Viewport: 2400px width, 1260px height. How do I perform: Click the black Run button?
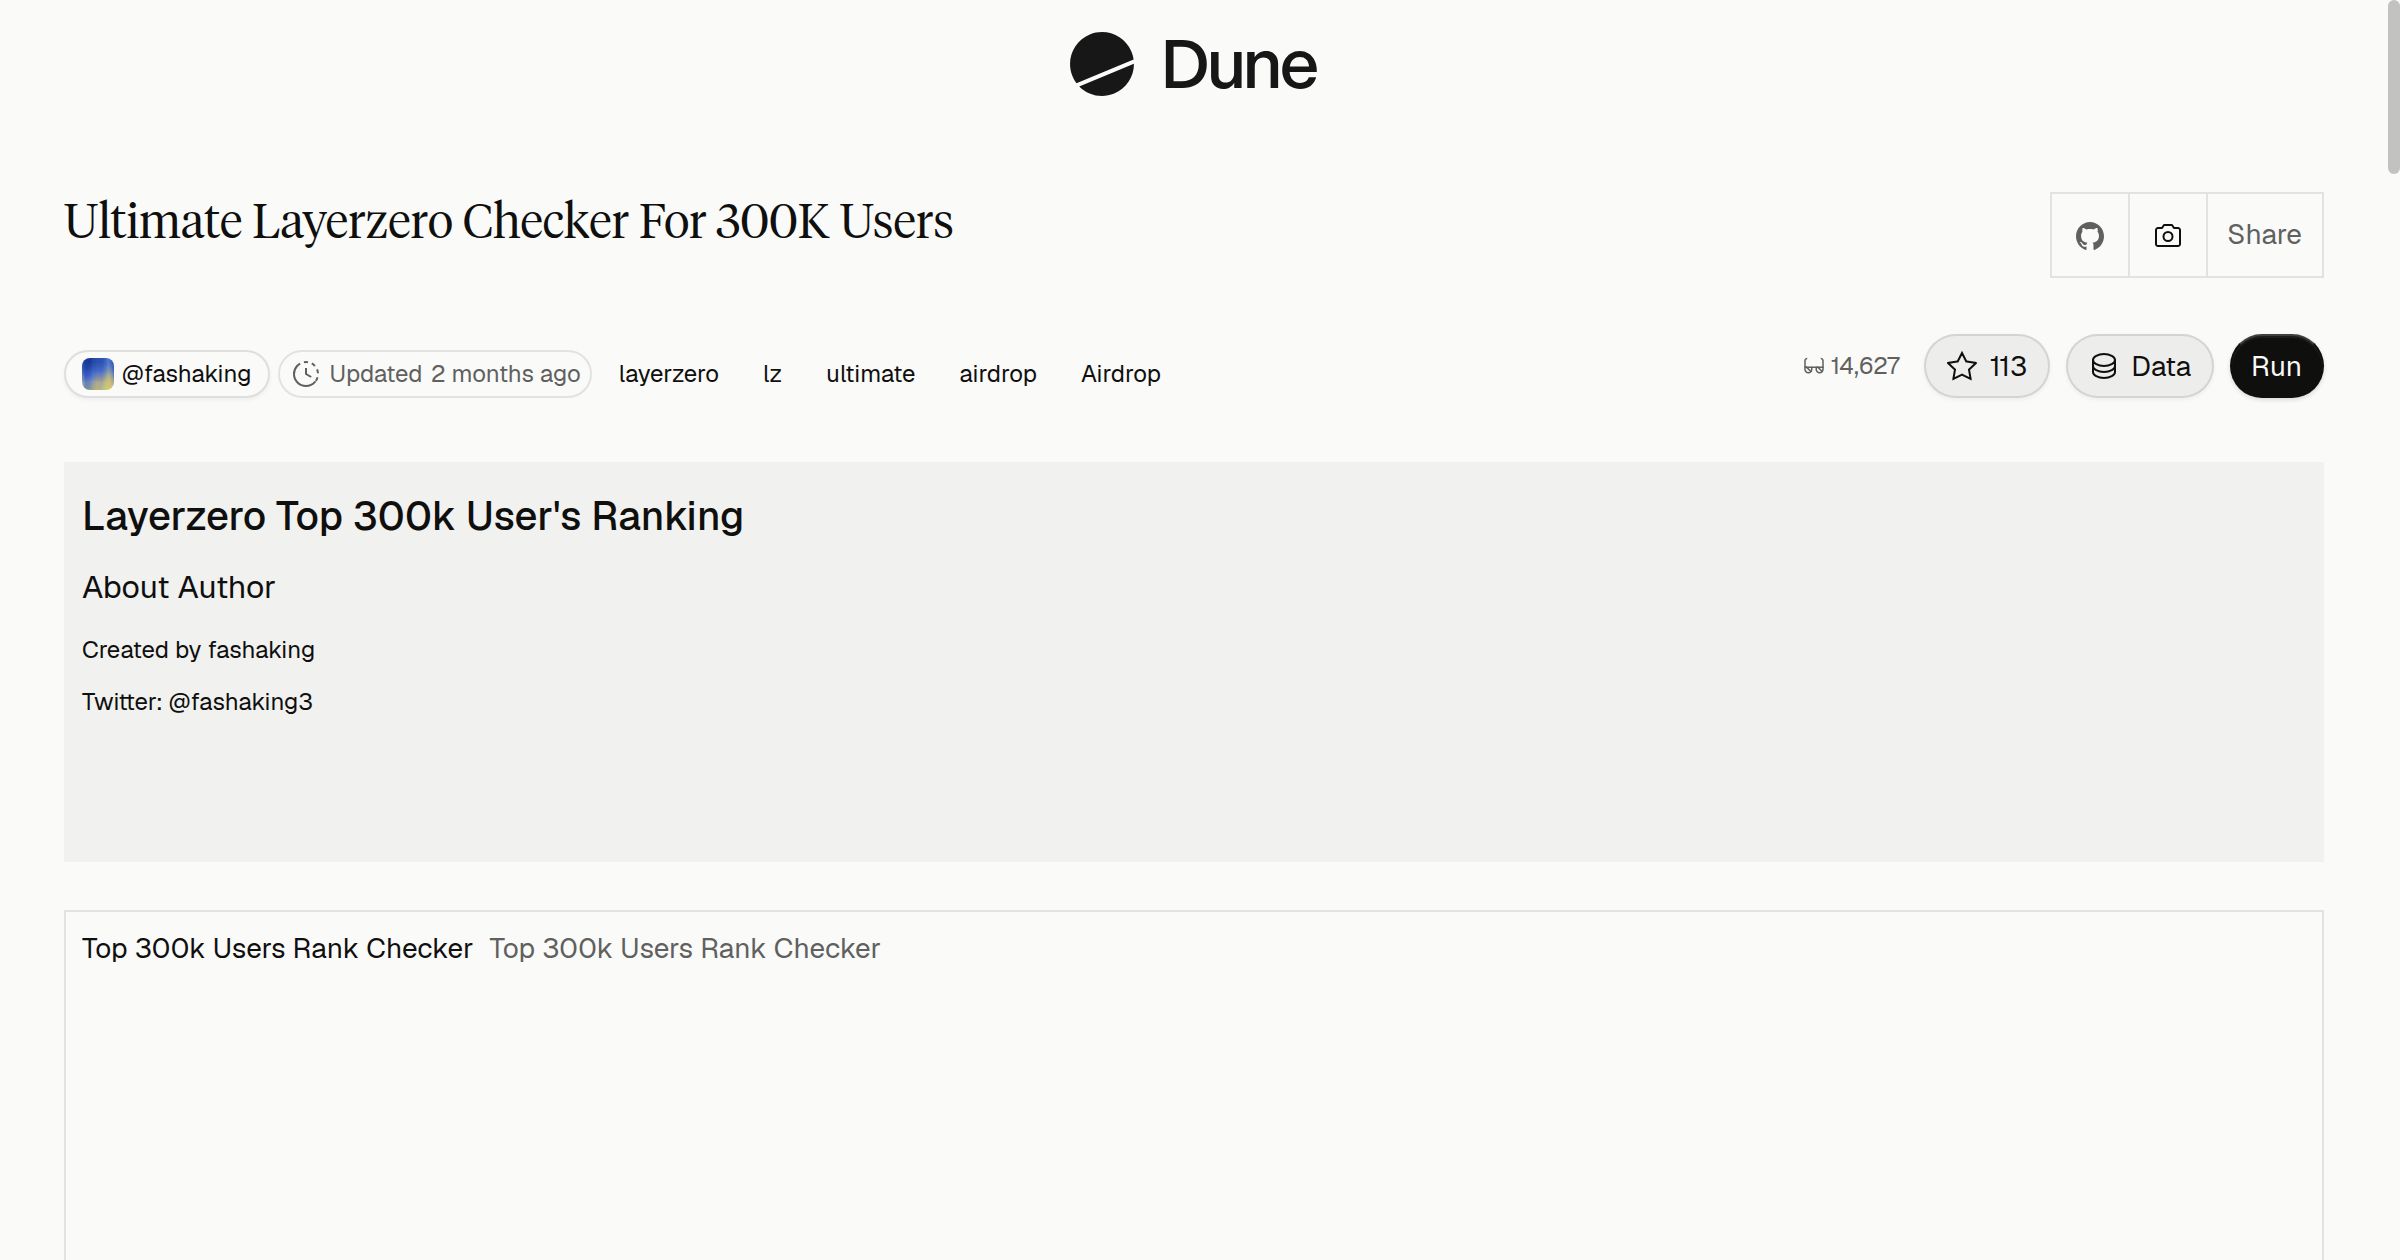point(2276,366)
